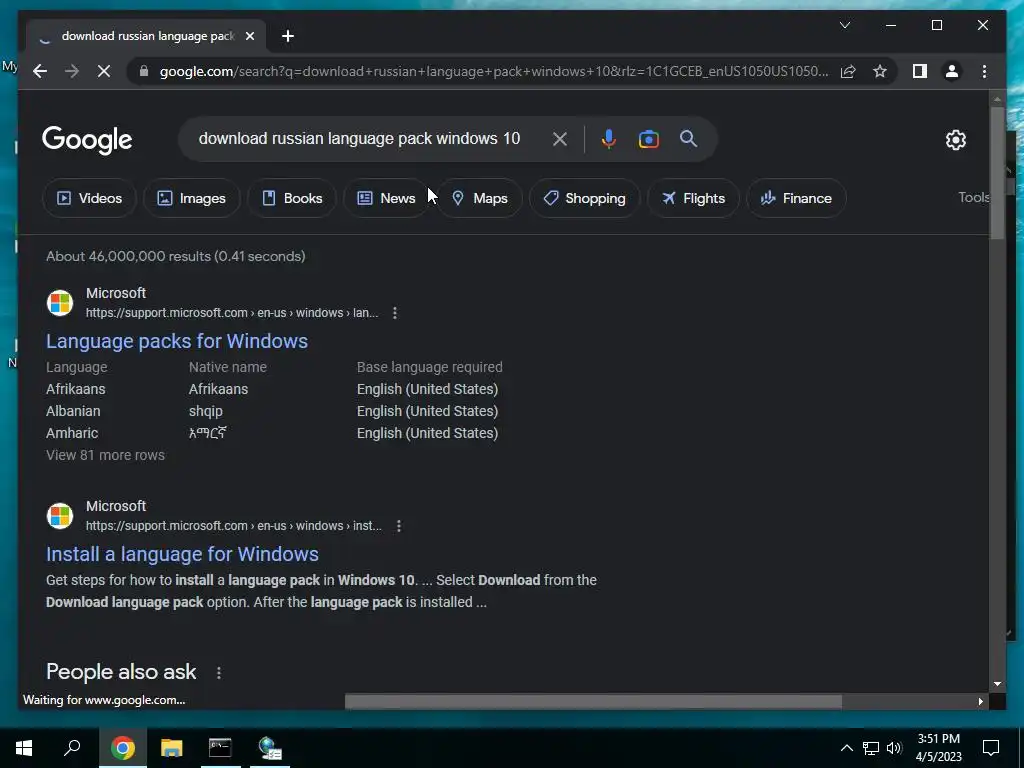This screenshot has width=1024, height=768.
Task: Filter results by News
Action: click(x=386, y=198)
